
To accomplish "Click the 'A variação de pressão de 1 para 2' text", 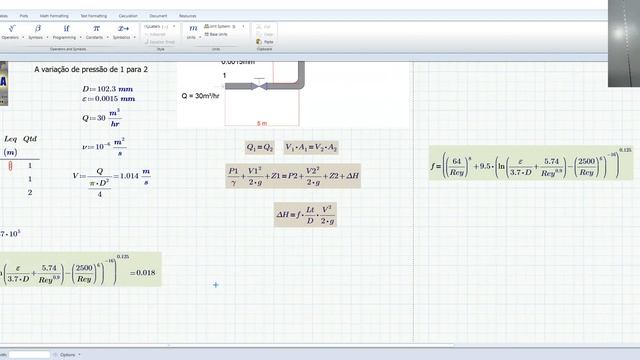I will click(x=91, y=69).
